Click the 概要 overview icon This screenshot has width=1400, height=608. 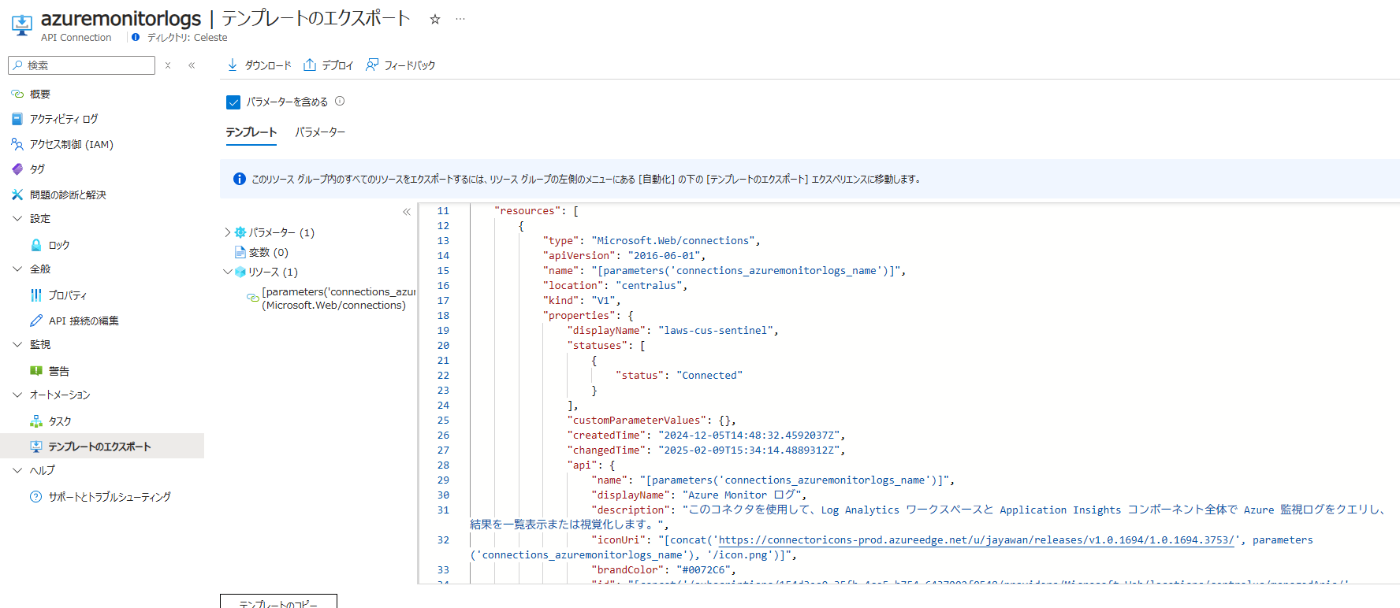17,94
